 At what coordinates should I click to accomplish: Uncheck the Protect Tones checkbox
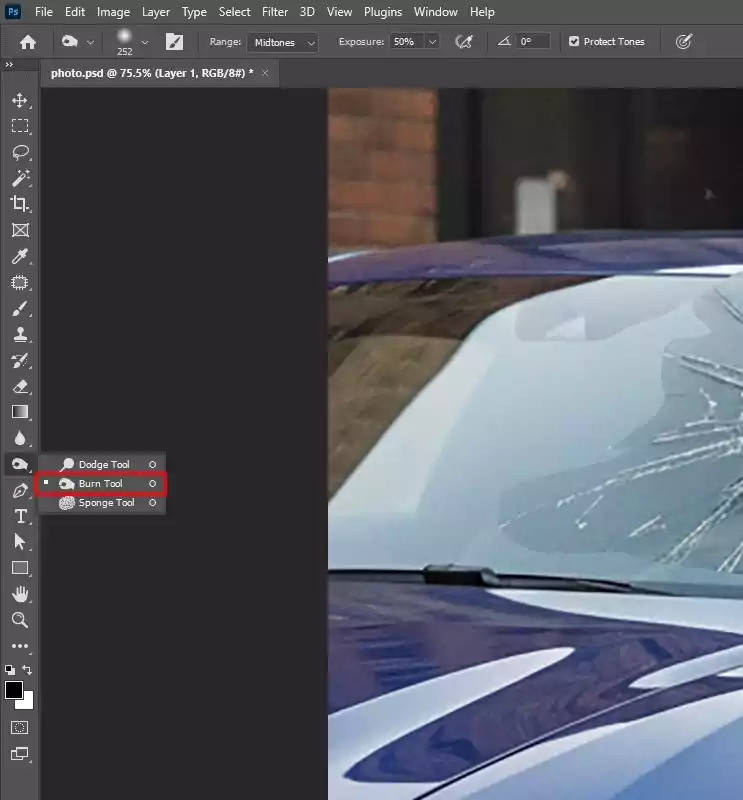pos(574,42)
